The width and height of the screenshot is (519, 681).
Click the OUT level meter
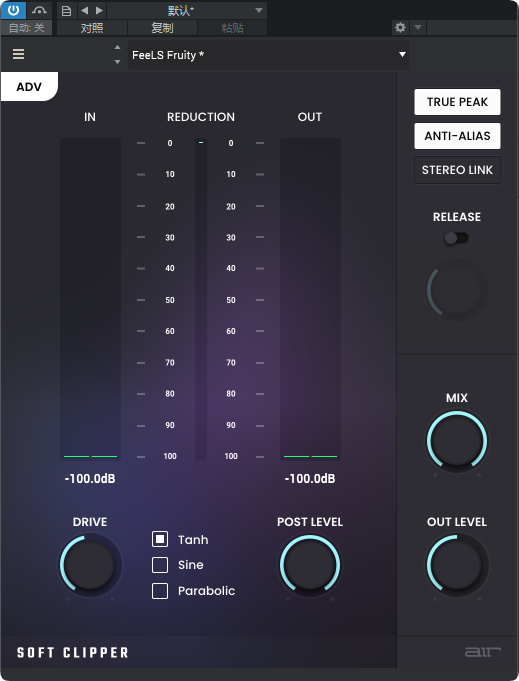[310, 299]
